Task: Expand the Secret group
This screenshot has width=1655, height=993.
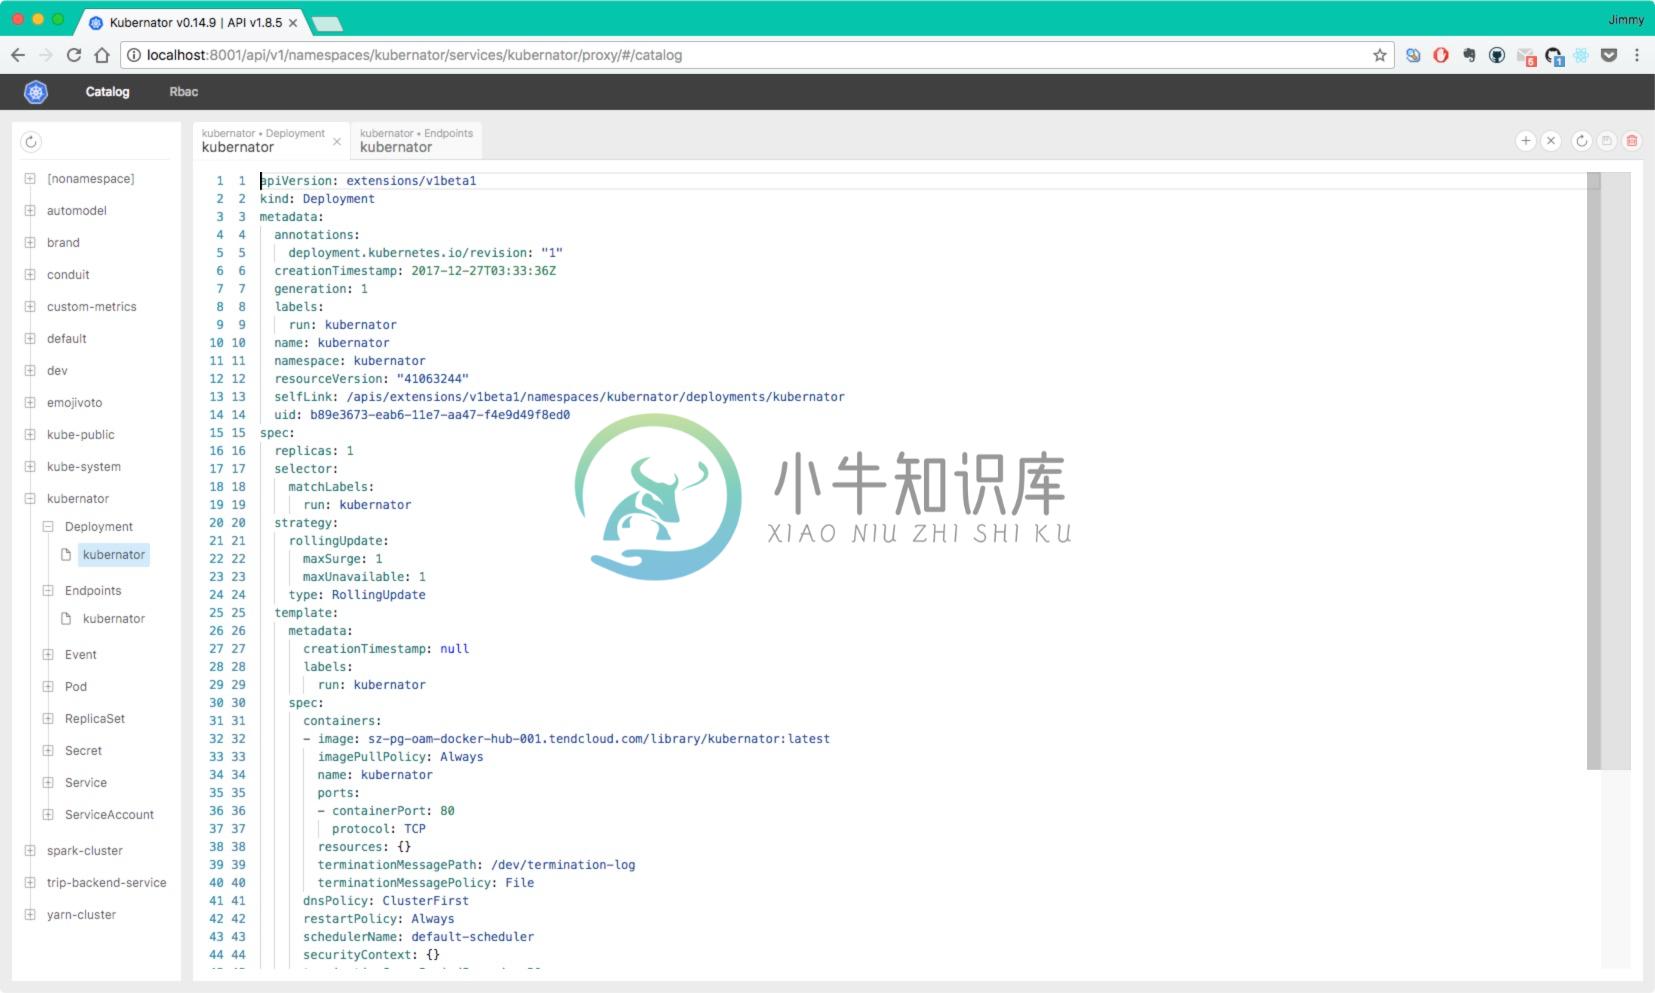Action: click(x=48, y=751)
